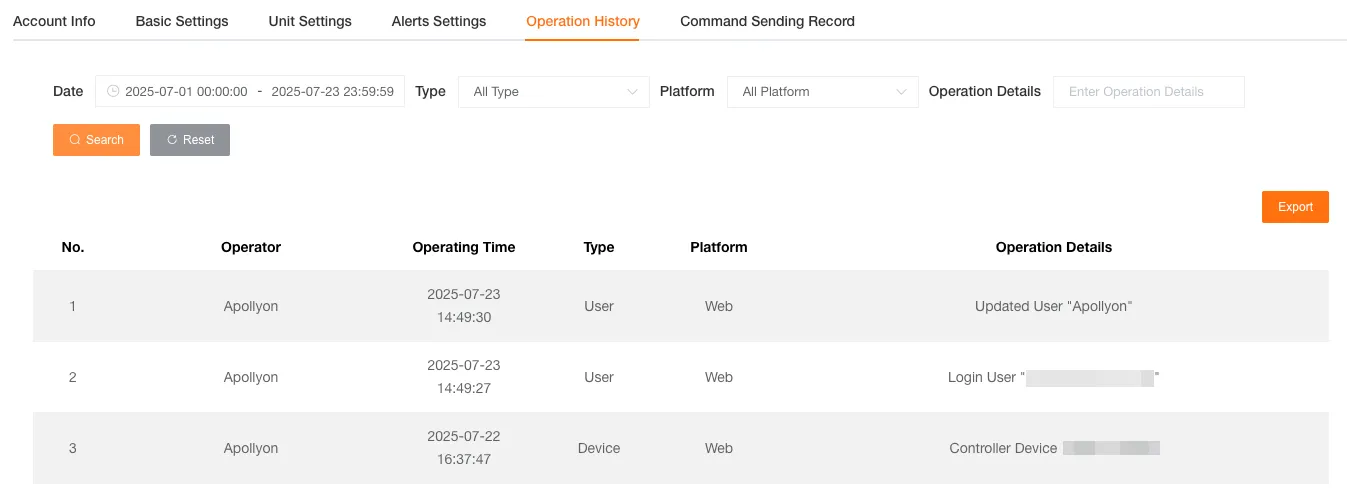Open the All Type dropdown
Screen dimensions: 1347x502
tap(554, 91)
